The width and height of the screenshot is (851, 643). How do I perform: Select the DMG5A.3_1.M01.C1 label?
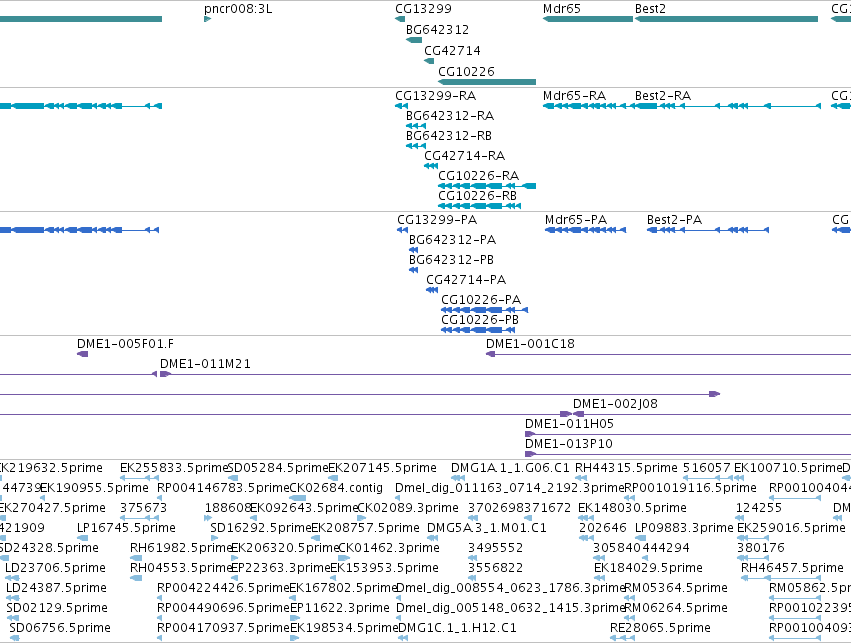[487, 529]
